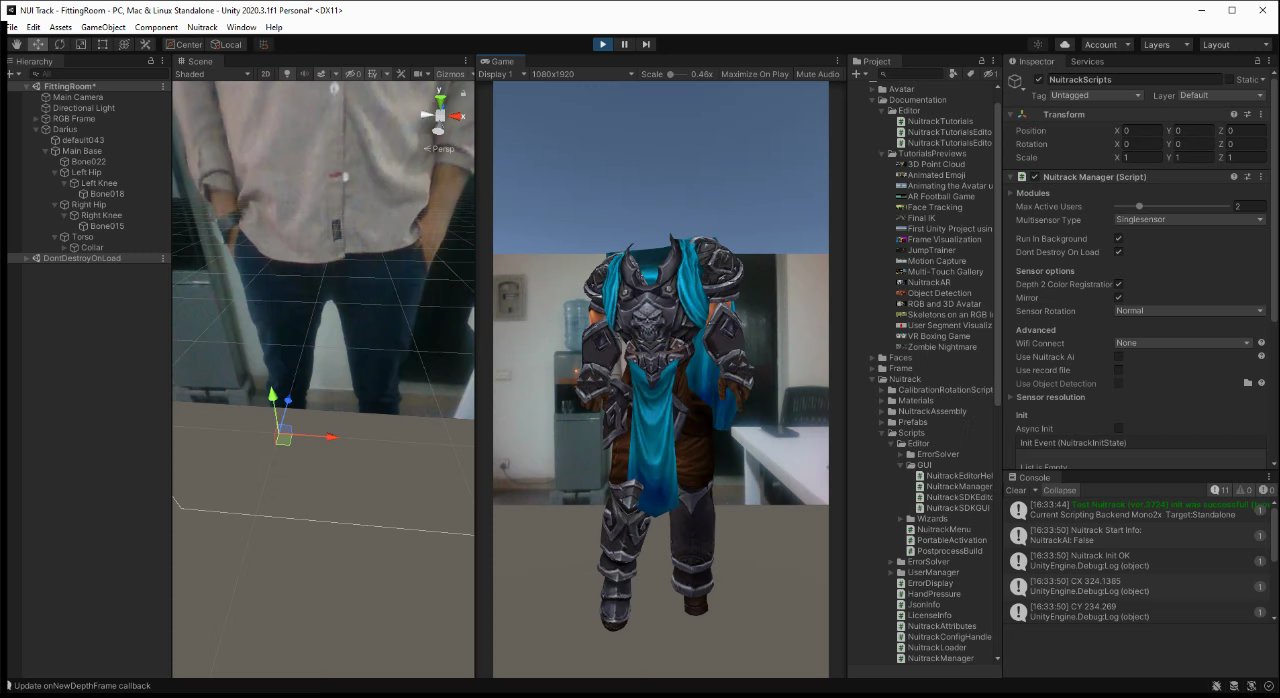Open the Nuitrack menu
The height and width of the screenshot is (698, 1280).
(x=203, y=27)
